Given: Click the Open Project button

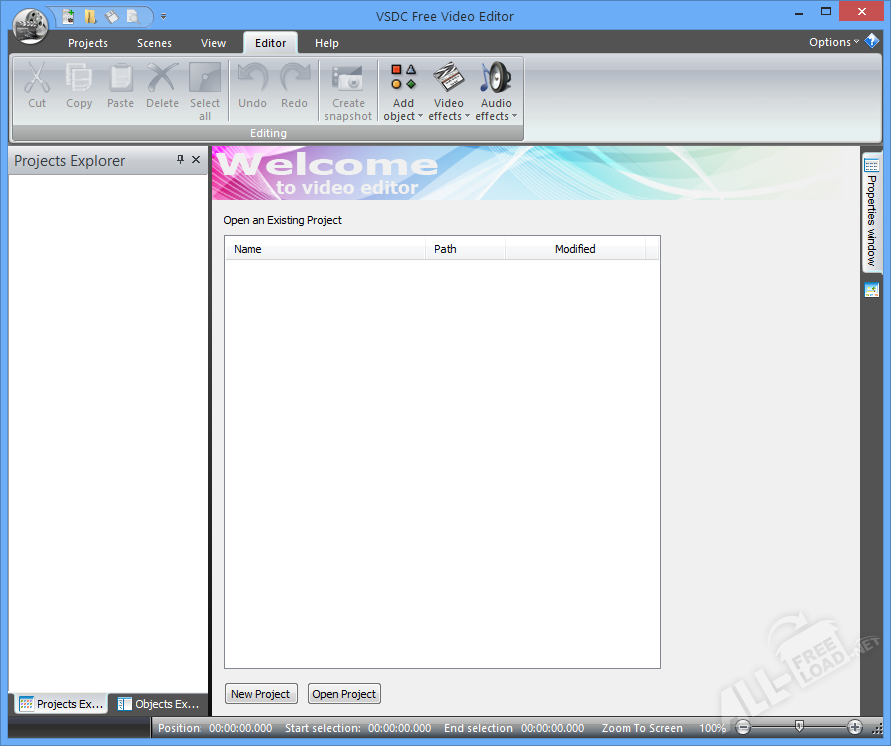Looking at the screenshot, I should [344, 694].
